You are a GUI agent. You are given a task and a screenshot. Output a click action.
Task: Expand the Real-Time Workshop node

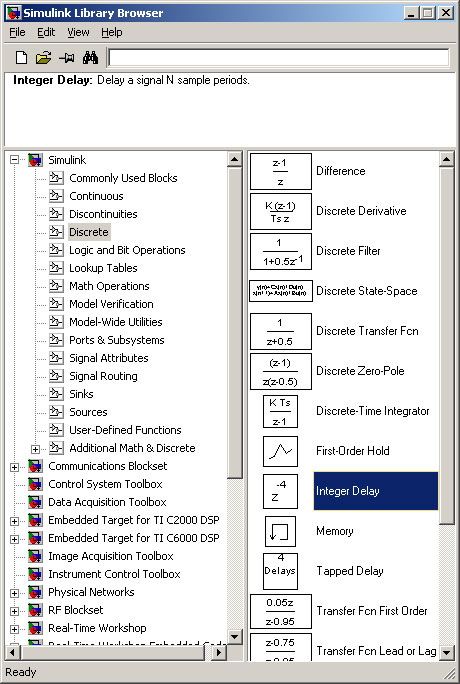pos(14,629)
